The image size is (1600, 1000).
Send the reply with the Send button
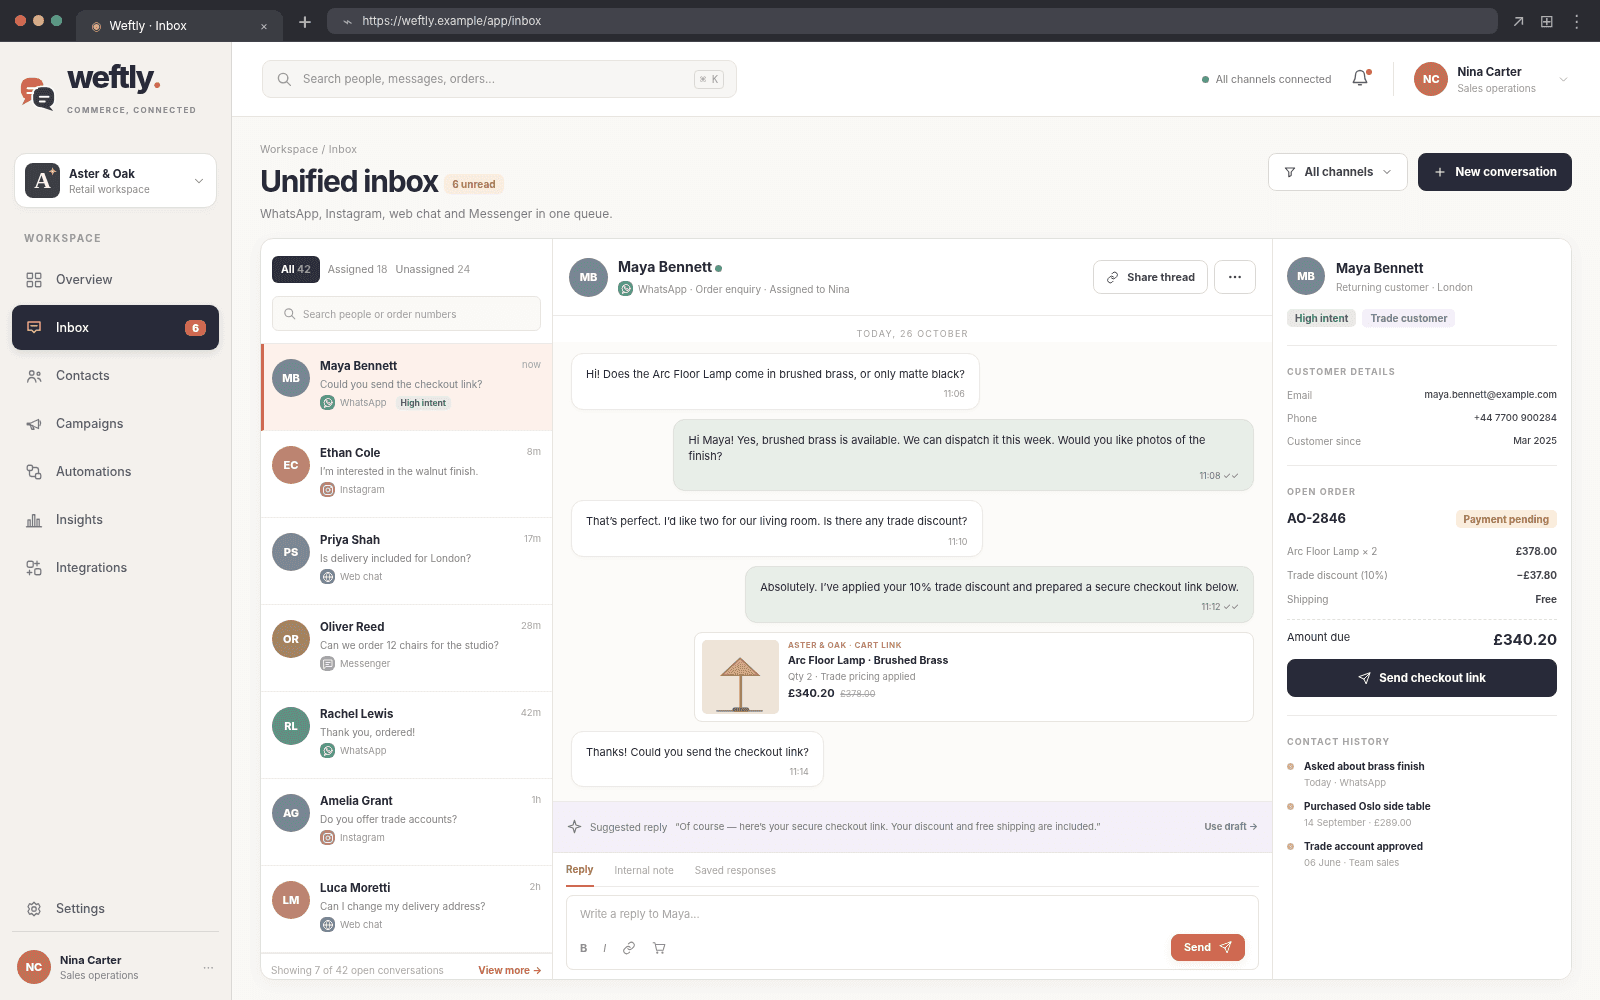coord(1208,947)
